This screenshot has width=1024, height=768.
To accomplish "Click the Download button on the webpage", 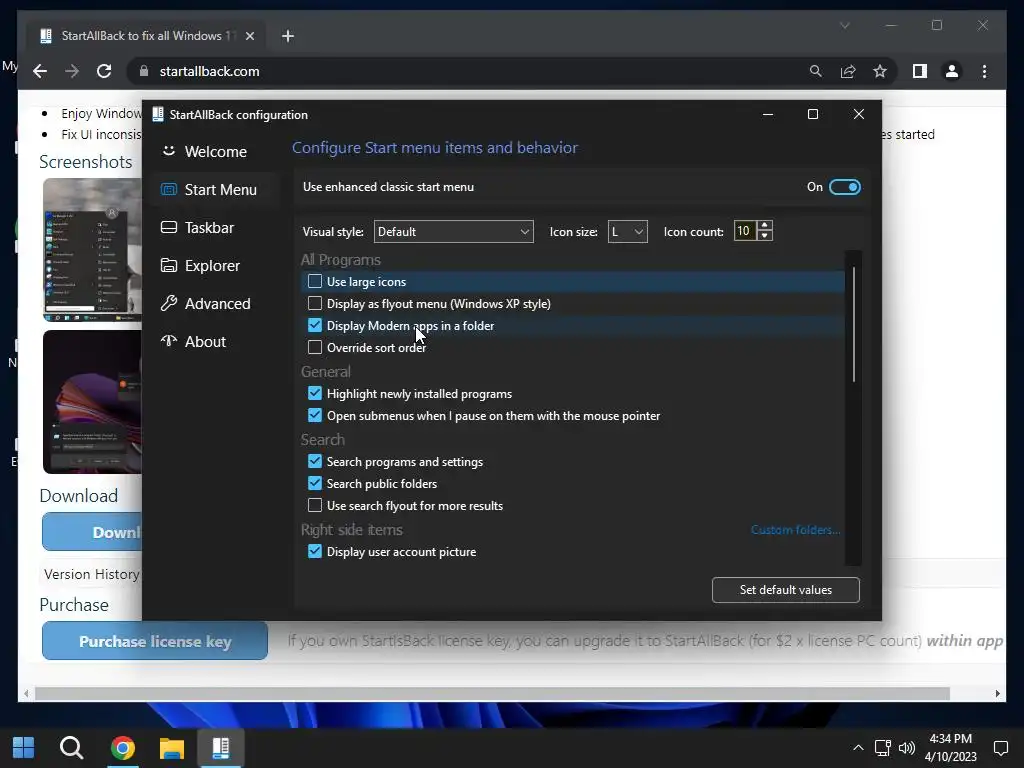I will [x=92, y=532].
